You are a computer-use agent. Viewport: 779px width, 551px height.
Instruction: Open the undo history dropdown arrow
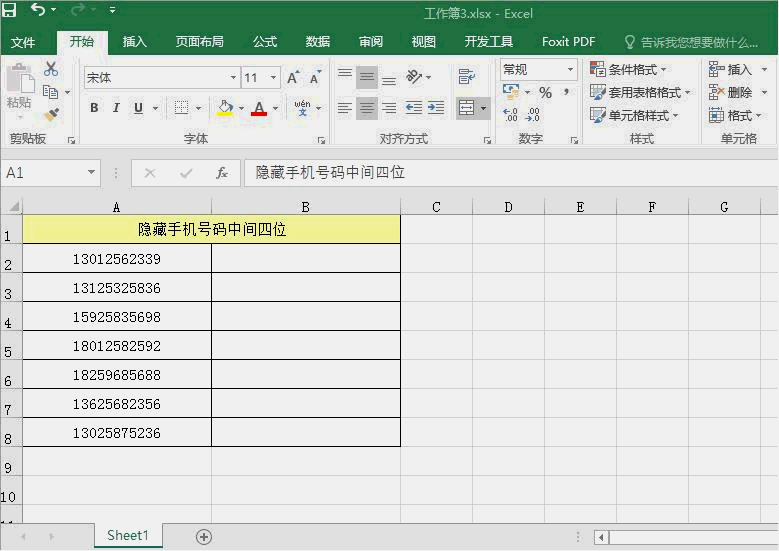coord(53,9)
